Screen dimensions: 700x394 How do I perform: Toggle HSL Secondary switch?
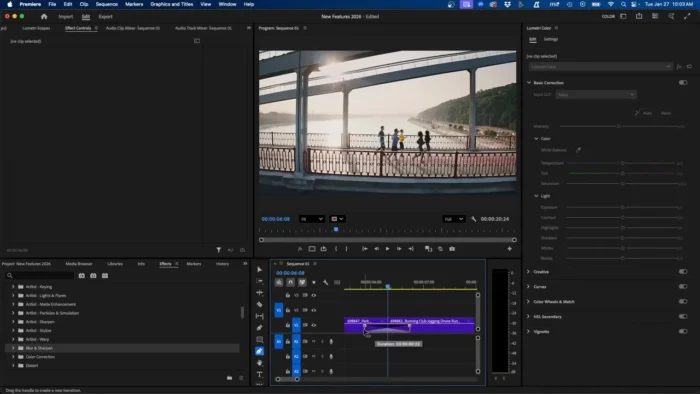pos(683,316)
